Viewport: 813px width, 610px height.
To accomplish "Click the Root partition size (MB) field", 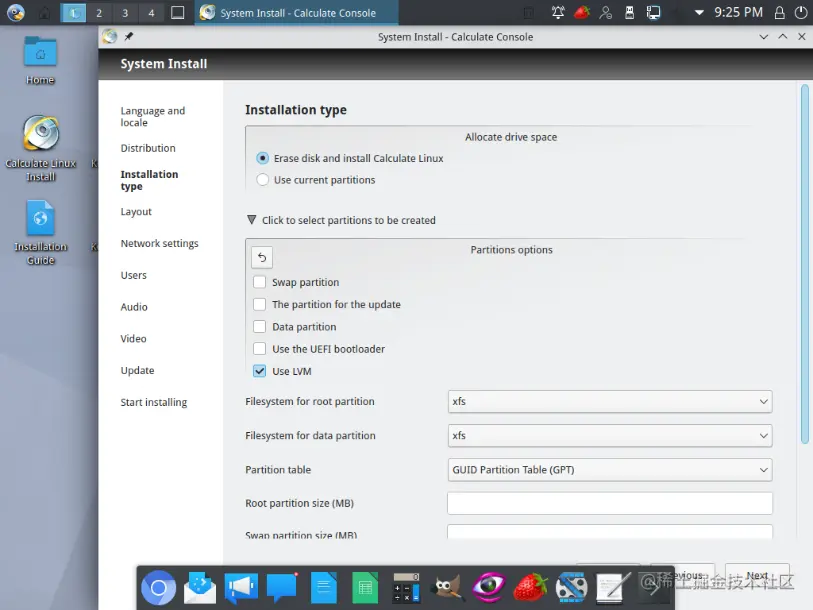I will [610, 503].
